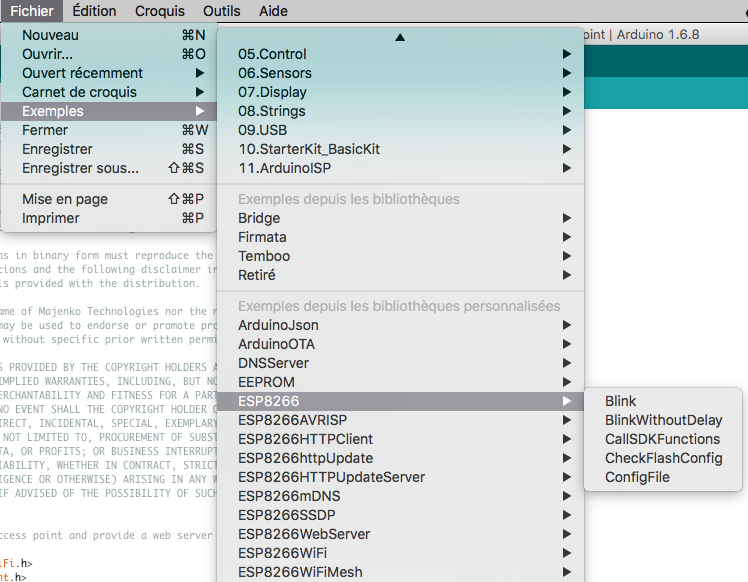Click Enregistrer menu item
This screenshot has height=582, width=748.
tap(109, 149)
